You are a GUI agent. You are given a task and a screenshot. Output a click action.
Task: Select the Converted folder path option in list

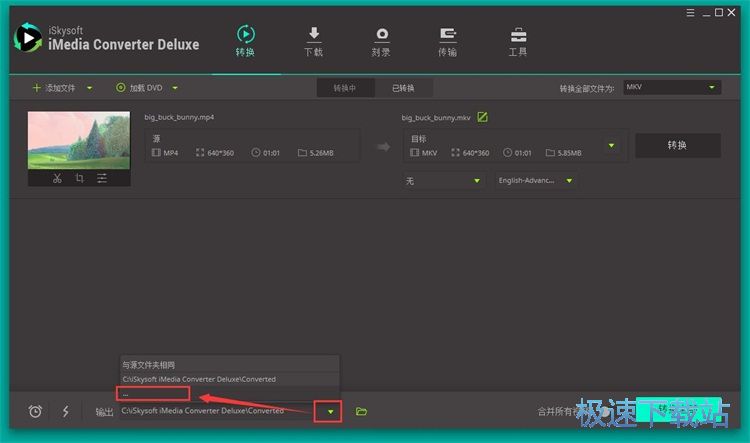(x=230, y=379)
